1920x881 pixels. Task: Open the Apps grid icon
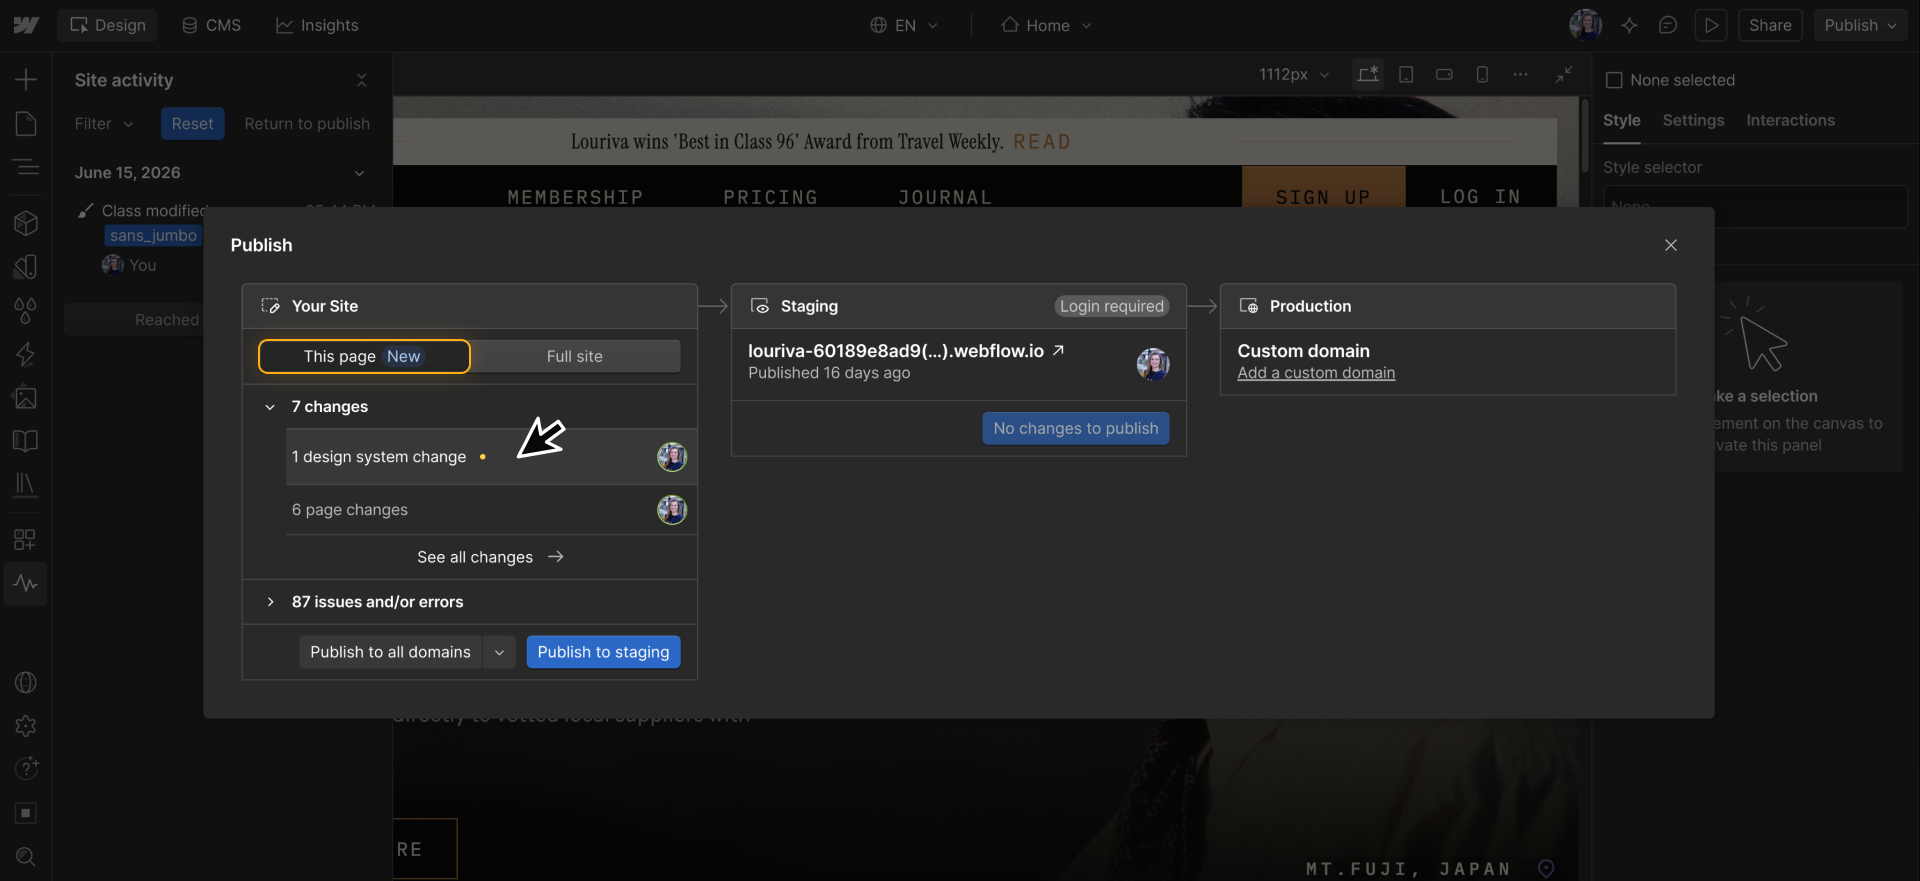pos(26,540)
